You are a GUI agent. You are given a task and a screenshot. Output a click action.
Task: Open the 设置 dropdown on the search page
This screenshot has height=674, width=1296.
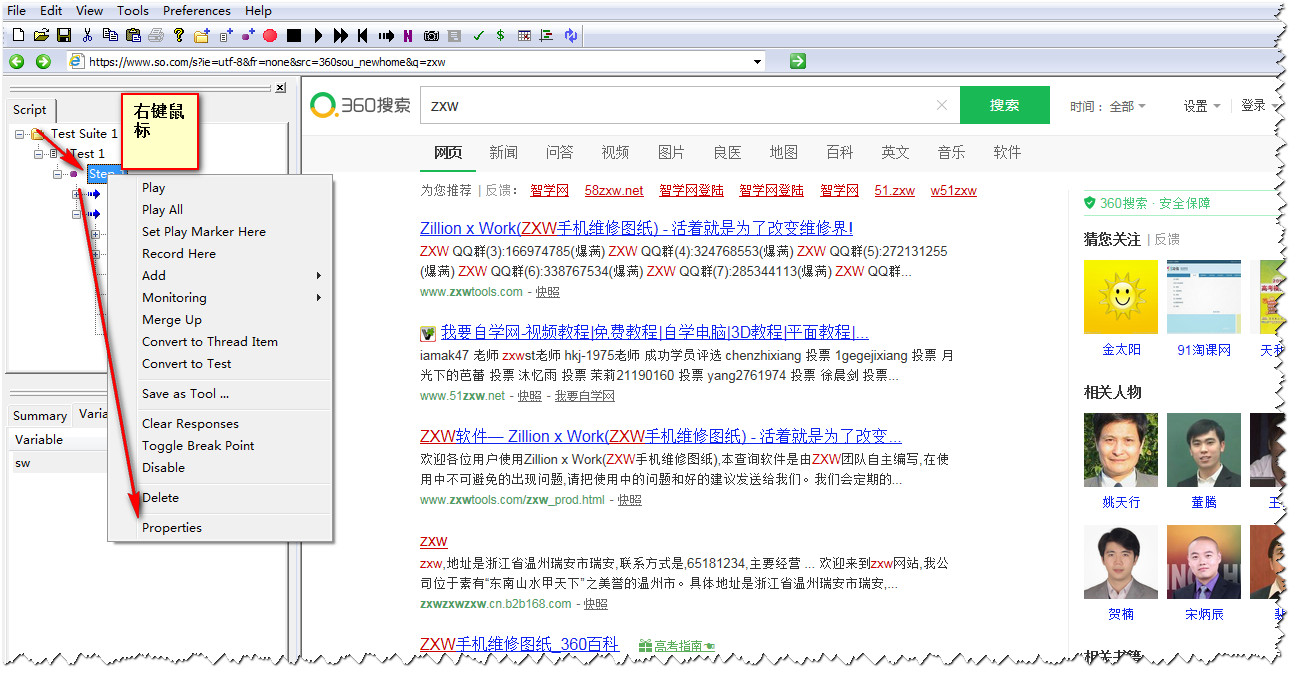(1202, 106)
